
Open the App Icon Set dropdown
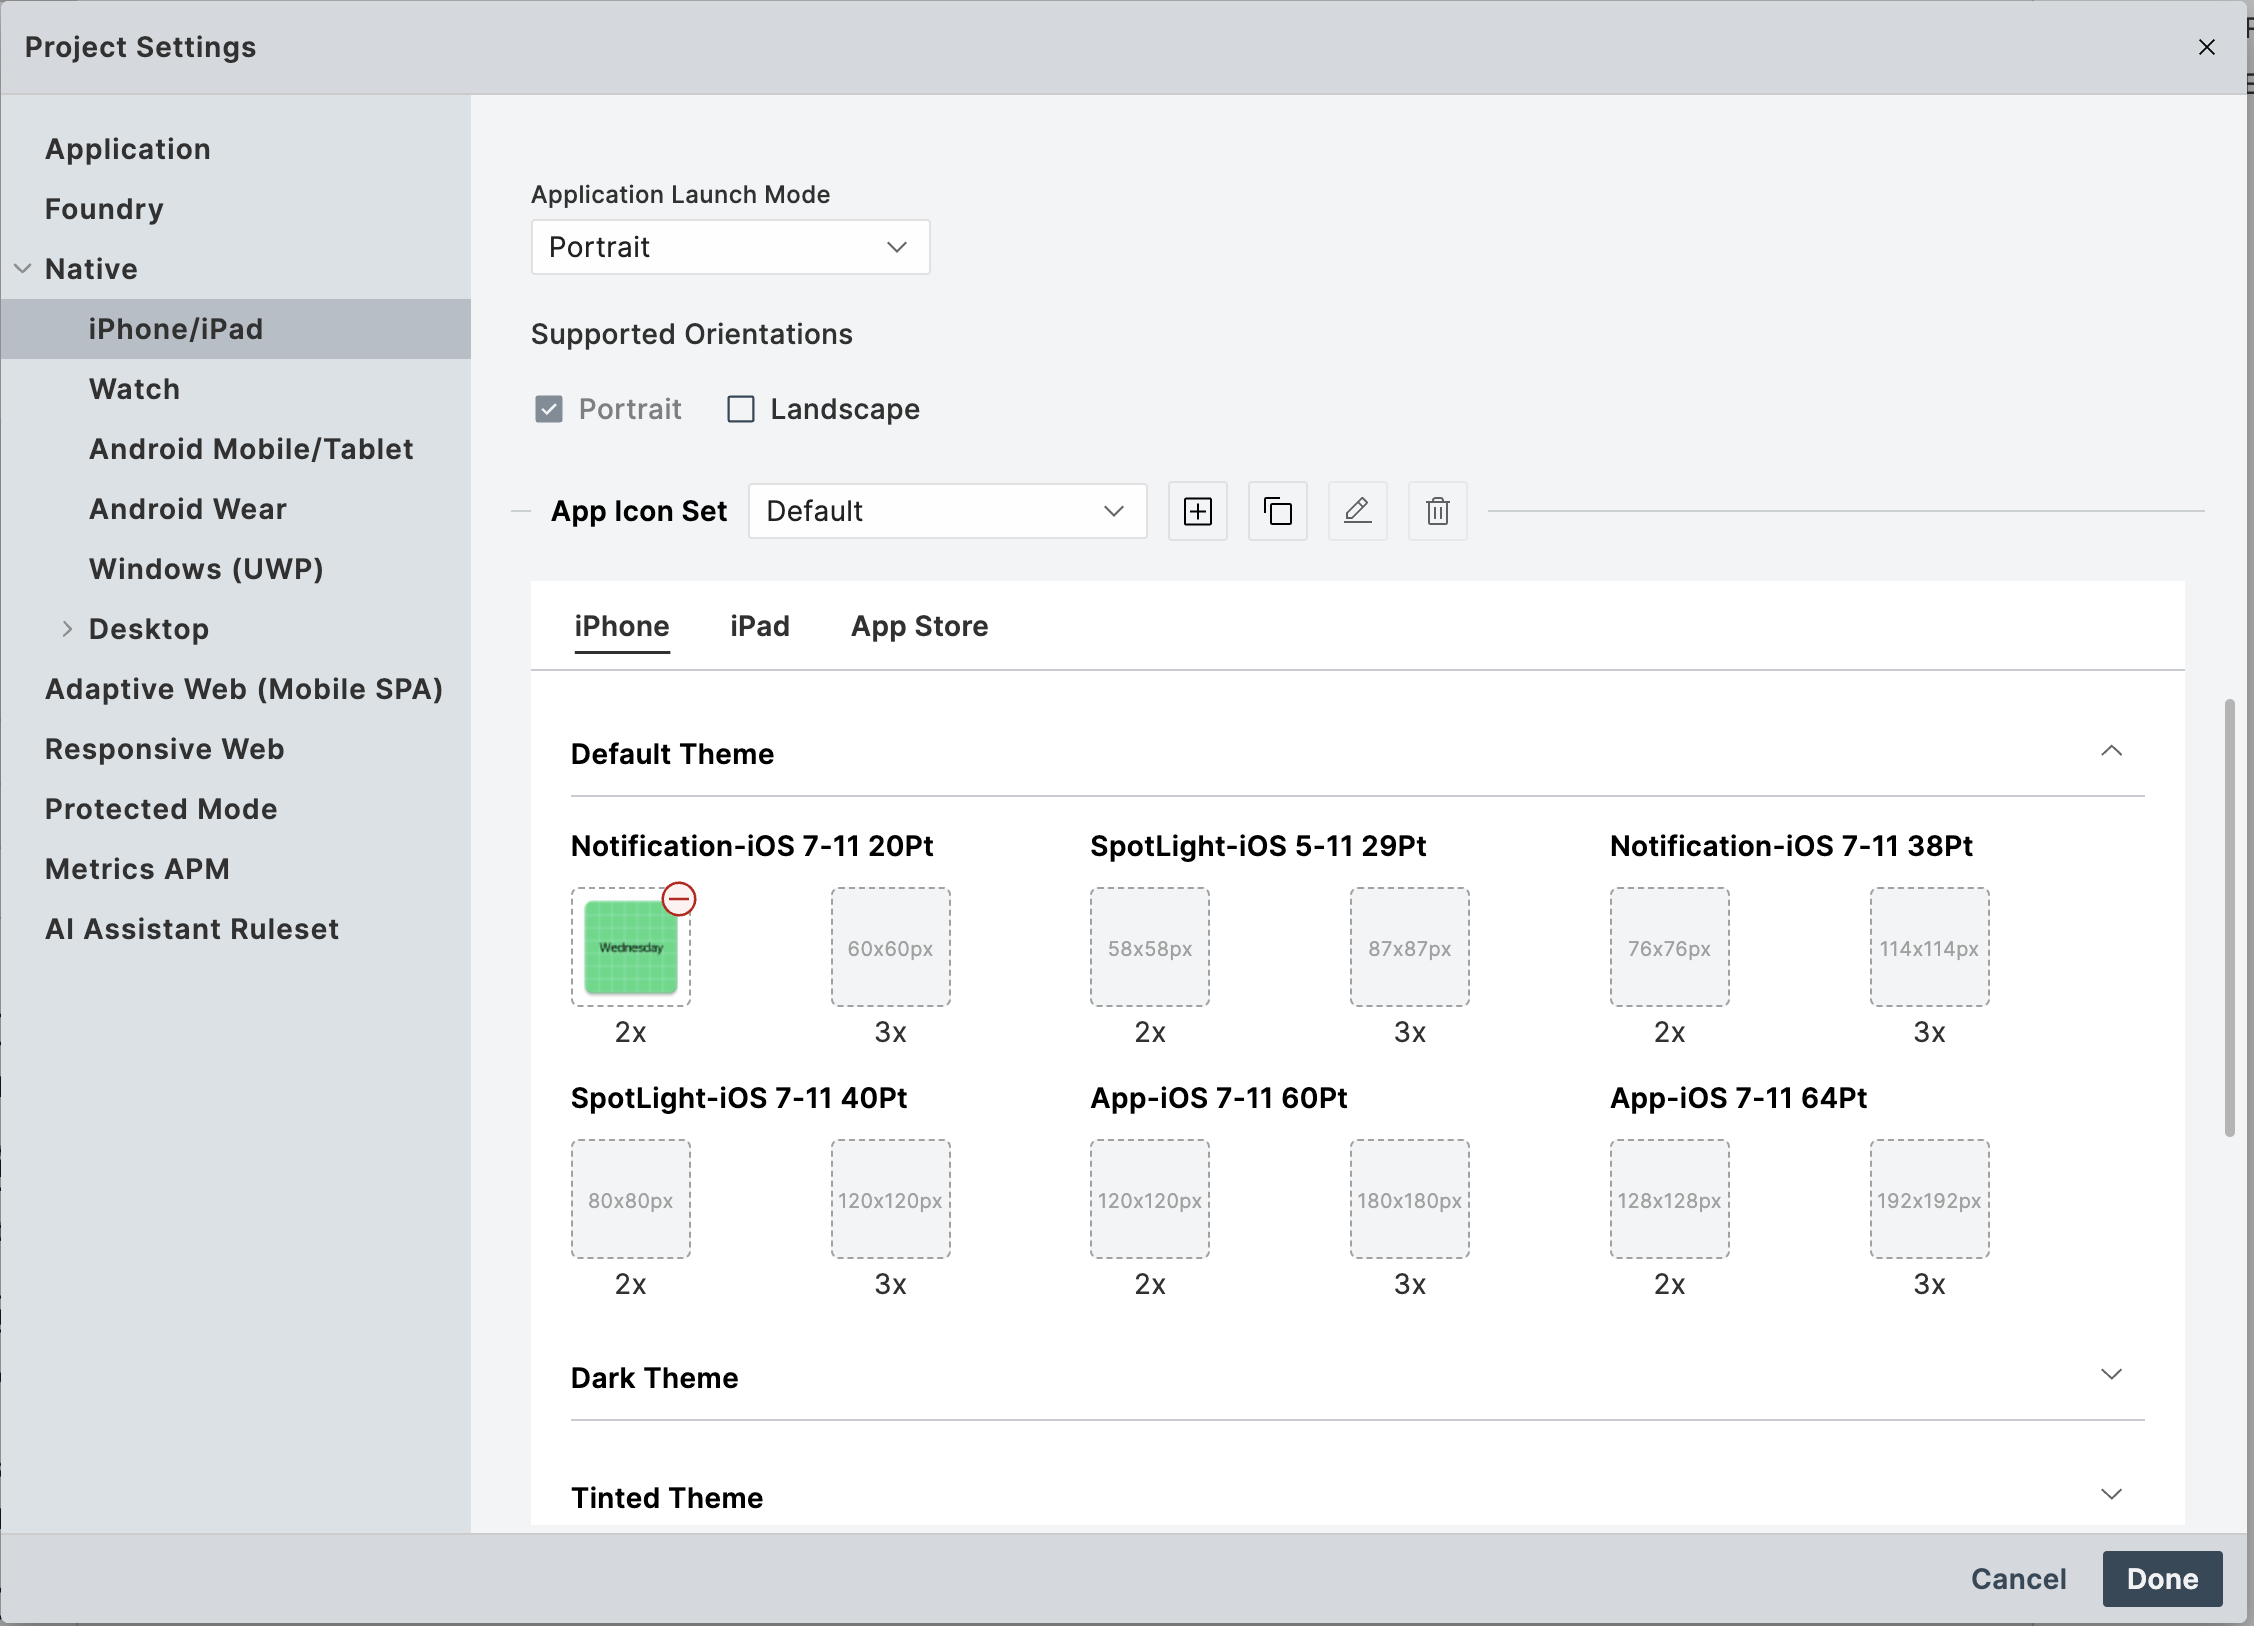pos(946,511)
